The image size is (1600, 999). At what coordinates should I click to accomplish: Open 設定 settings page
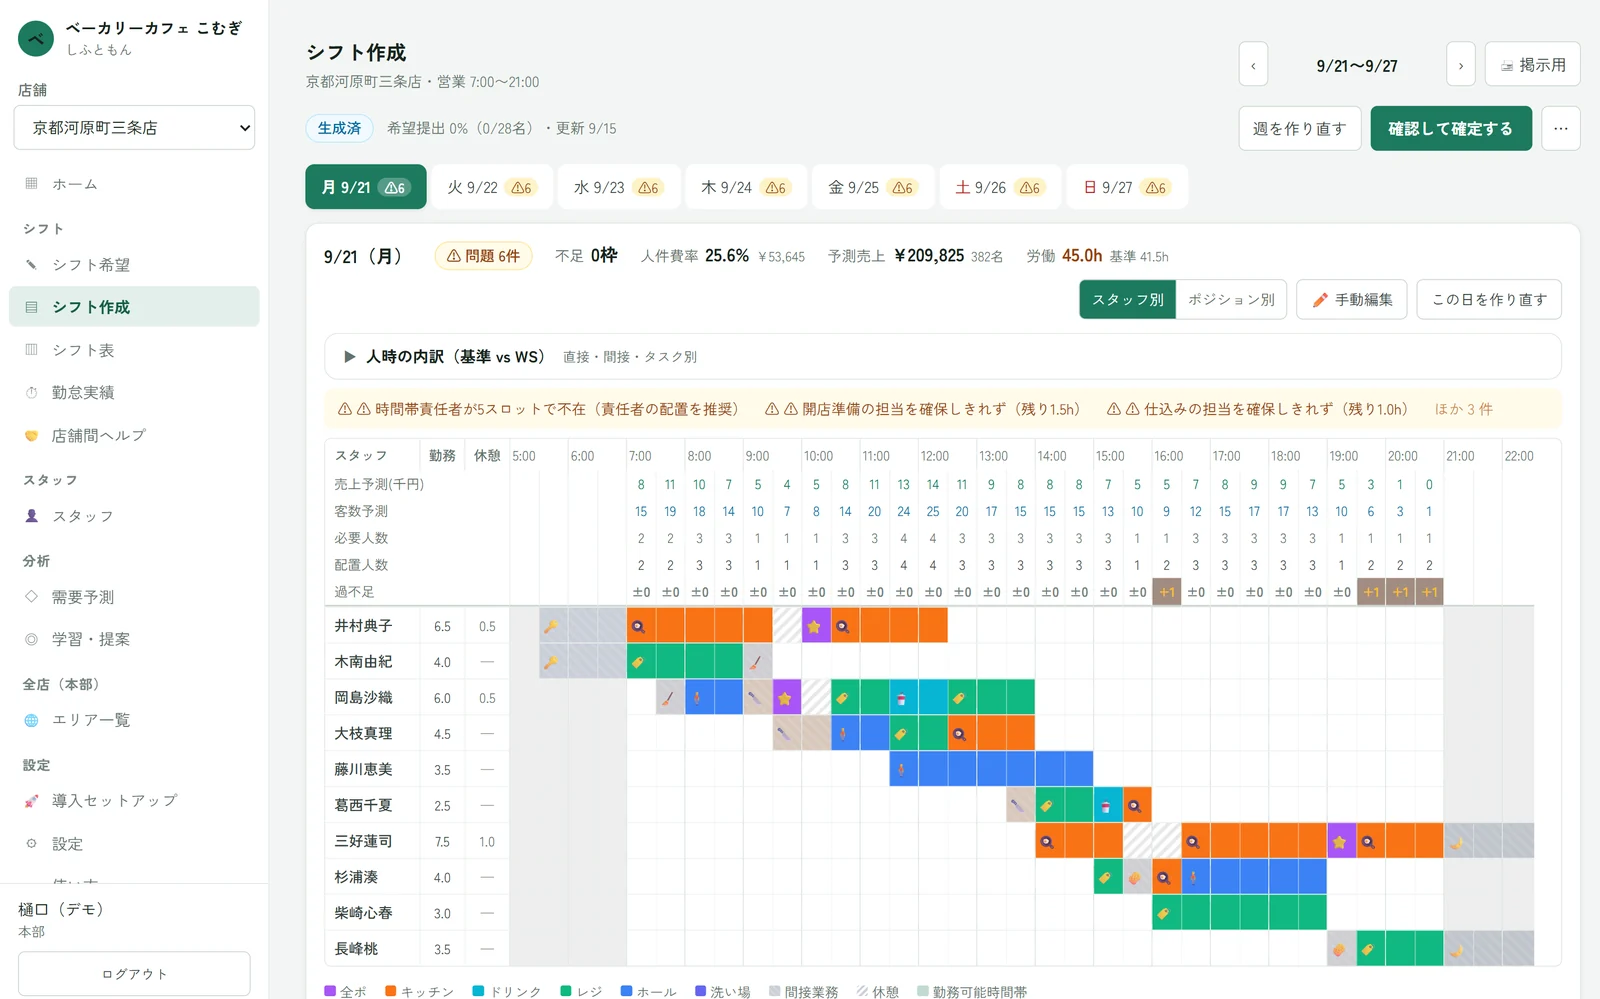134,844
